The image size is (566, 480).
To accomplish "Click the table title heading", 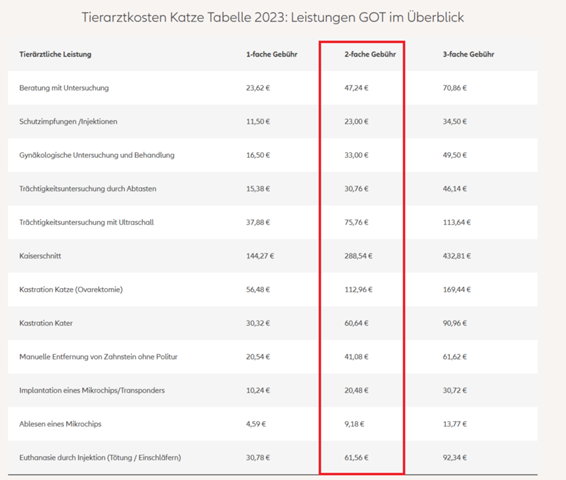I will point(273,17).
